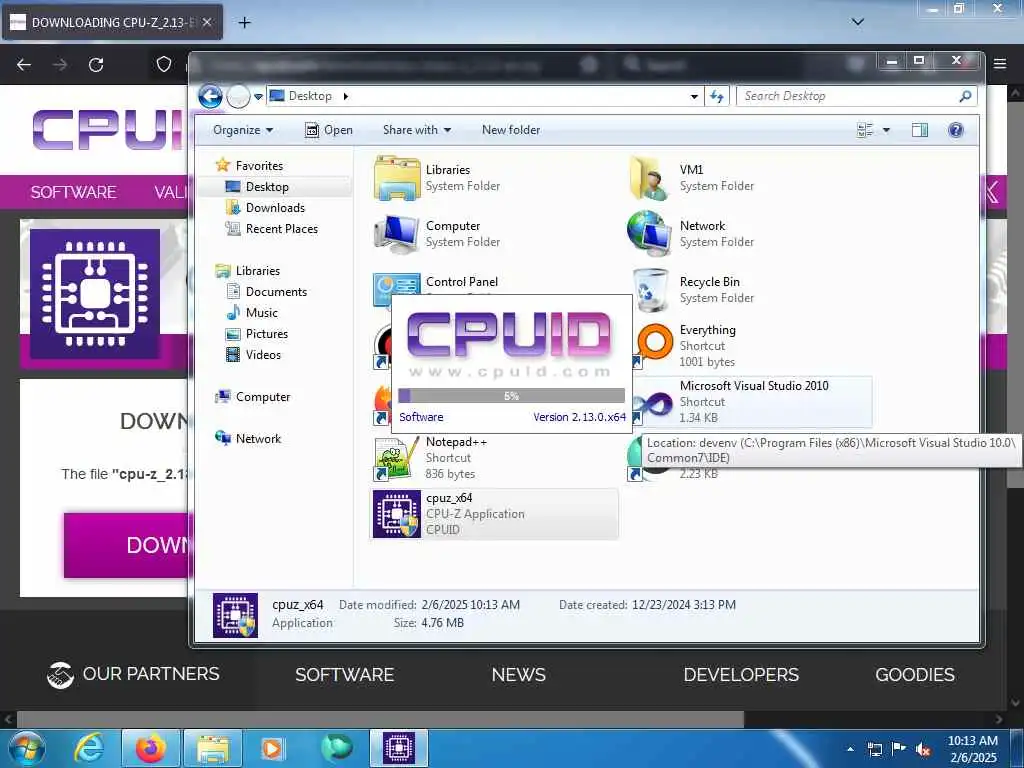This screenshot has height=768, width=1024.
Task: Close the Downloading CPU-Z tab
Action: [x=207, y=22]
